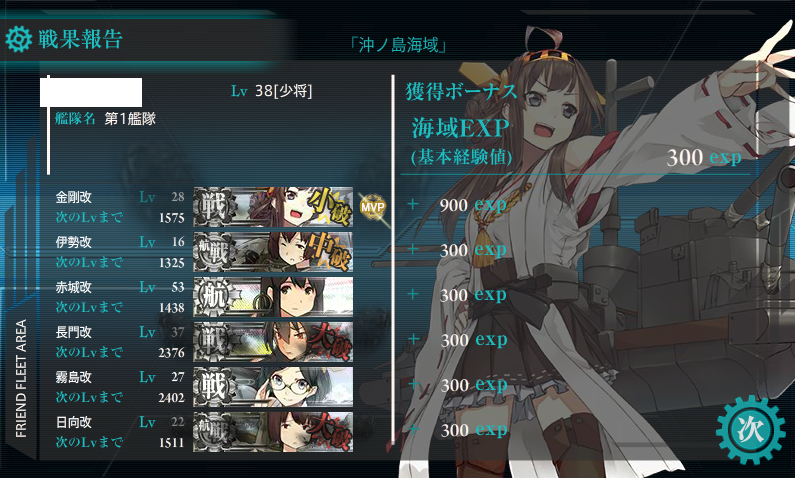This screenshot has height=478, width=795.
Task: Click the 900 exp bonus entry
Action: click(x=473, y=205)
